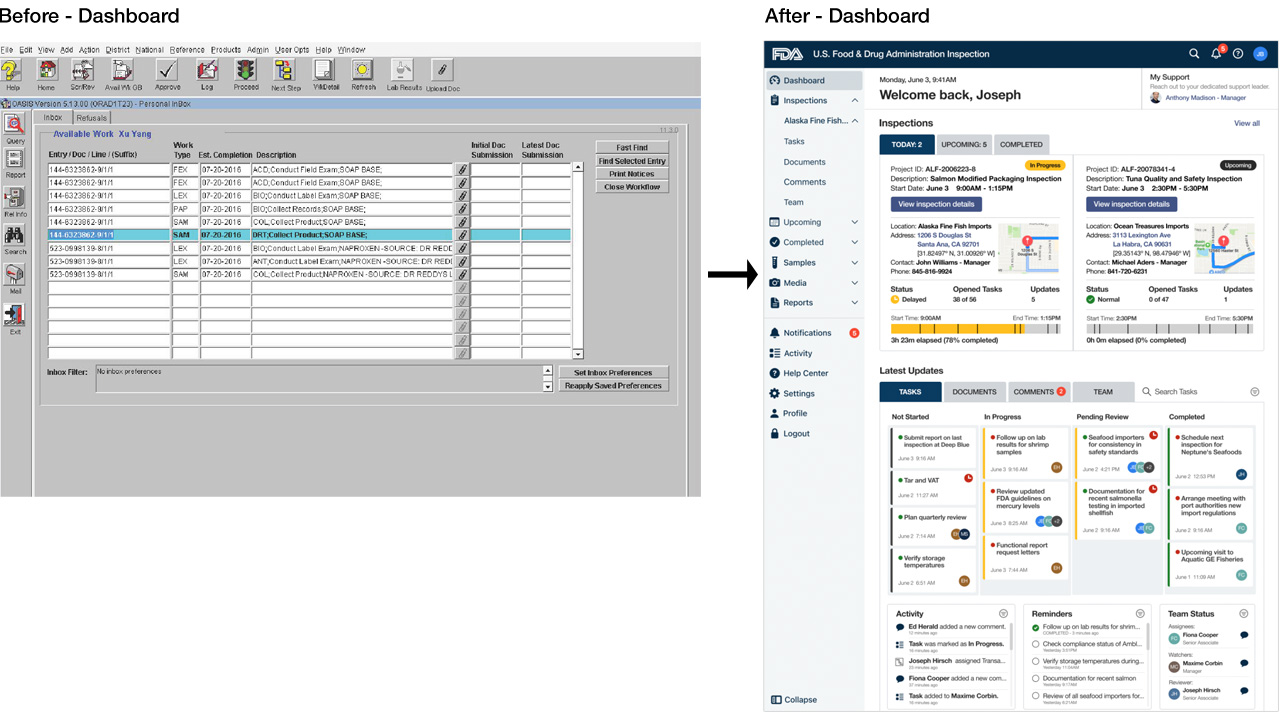
Task: Click the Tuna inspection gray progress bar
Action: (x=1170, y=328)
